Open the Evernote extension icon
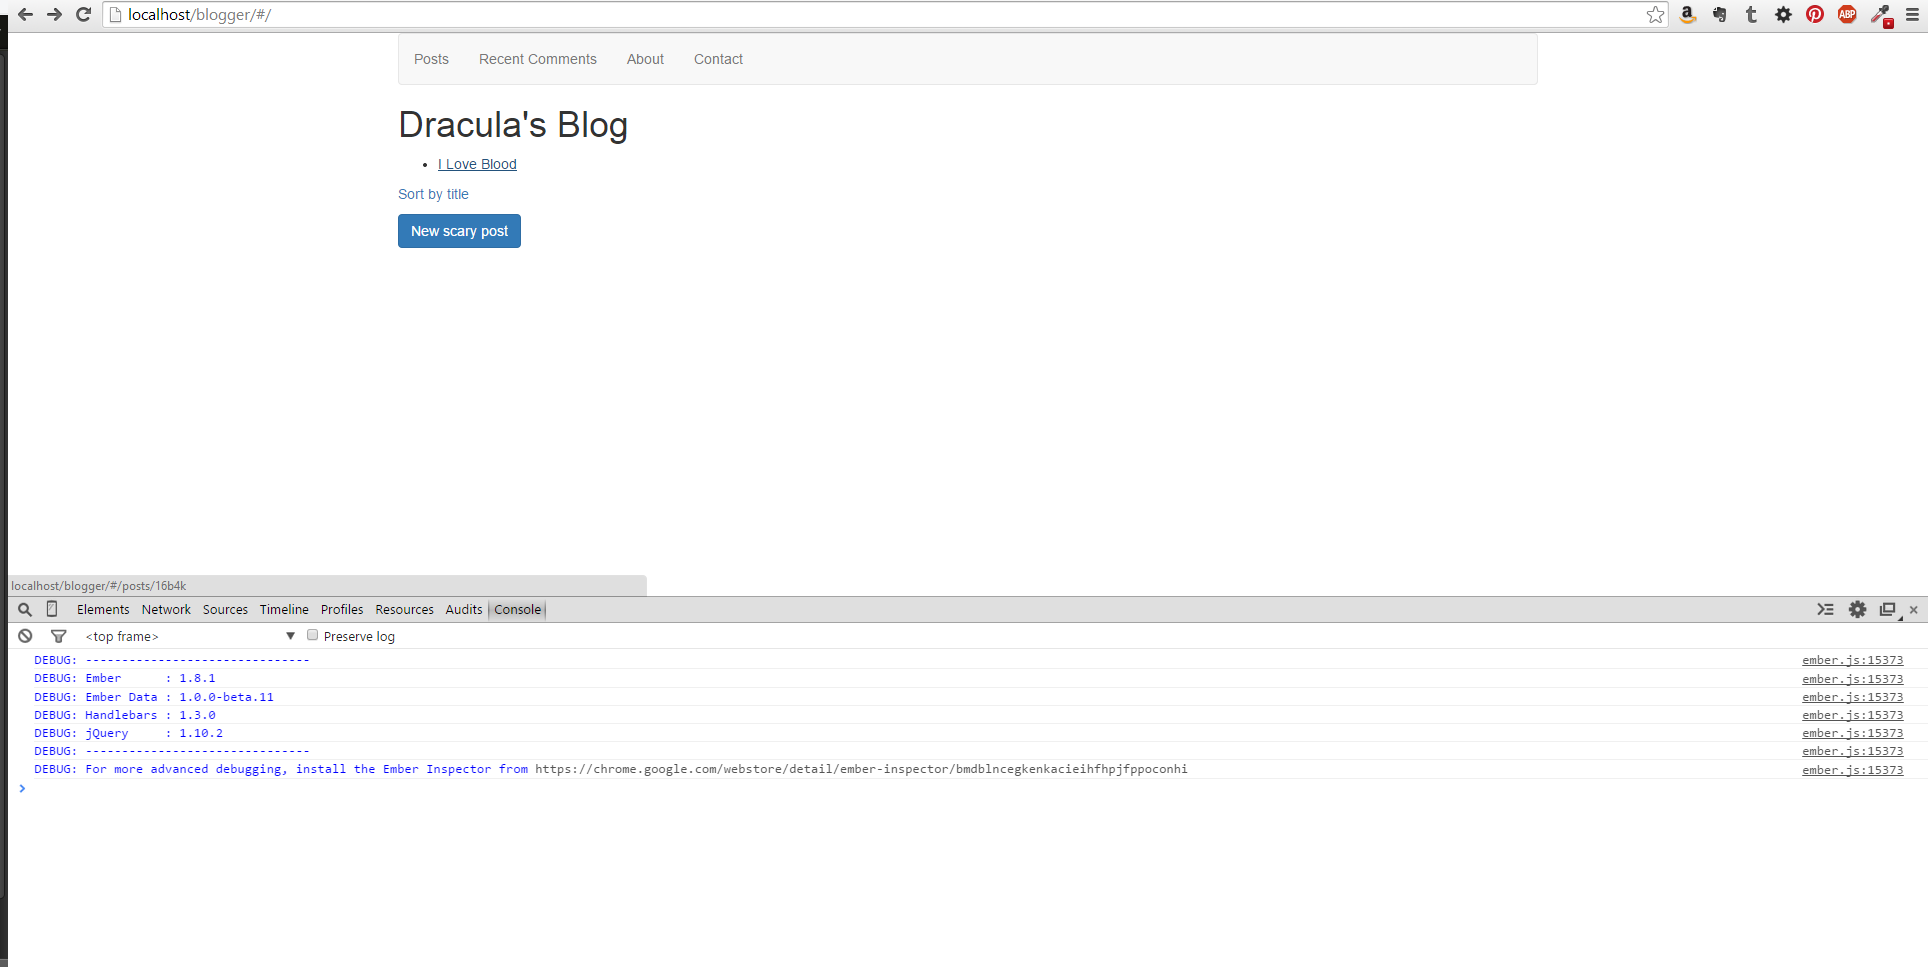 click(x=1719, y=15)
